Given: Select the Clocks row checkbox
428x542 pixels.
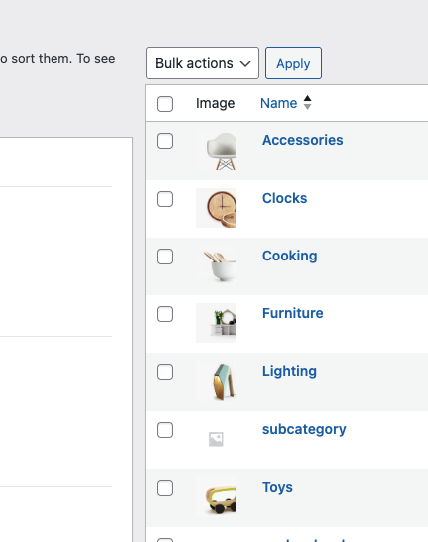Looking at the screenshot, I should (165, 199).
